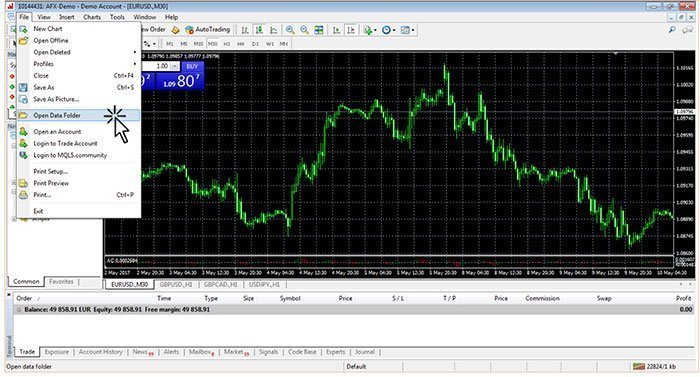Viewport: 700px width, 377px height.
Task: Click the zoom in magnifier icon
Action: point(290,30)
